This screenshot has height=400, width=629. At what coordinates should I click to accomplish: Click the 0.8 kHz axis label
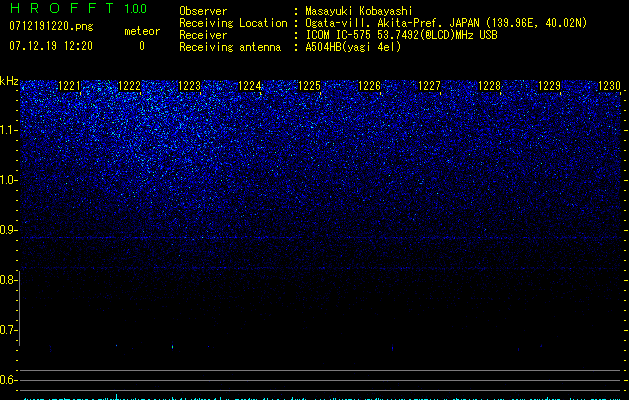(x=9, y=280)
